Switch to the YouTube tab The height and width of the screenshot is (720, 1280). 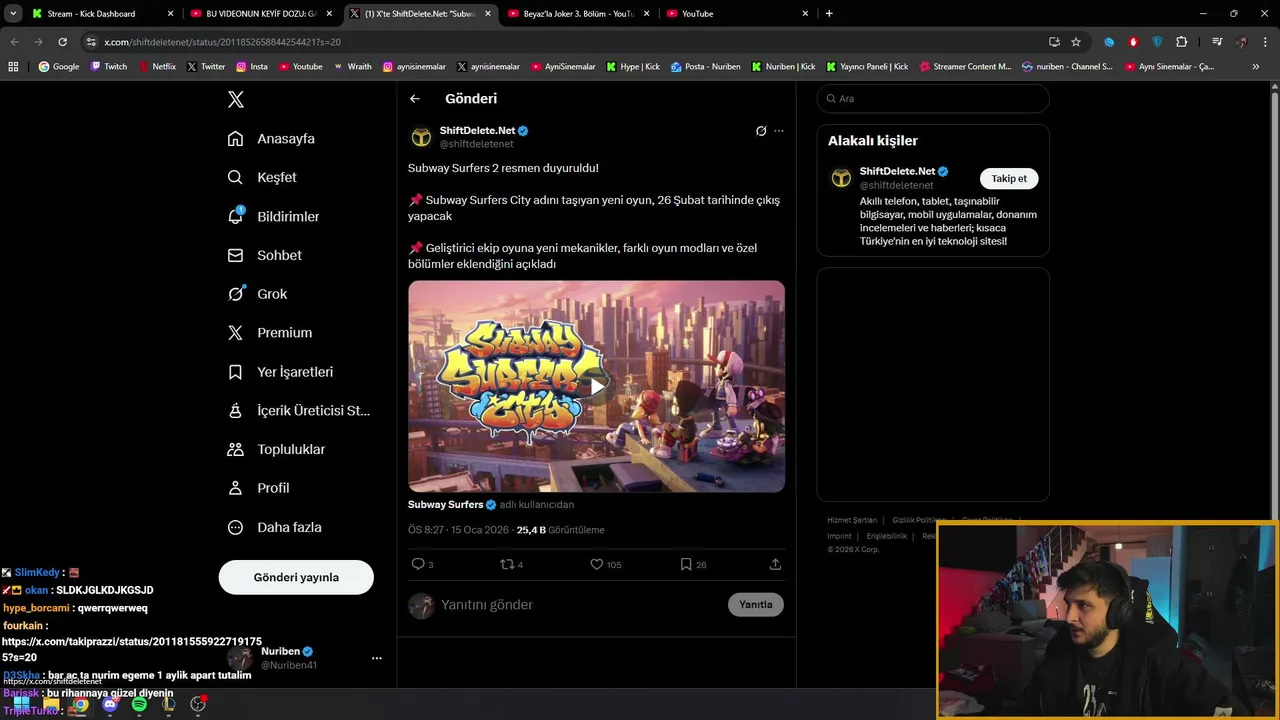[x=738, y=14]
